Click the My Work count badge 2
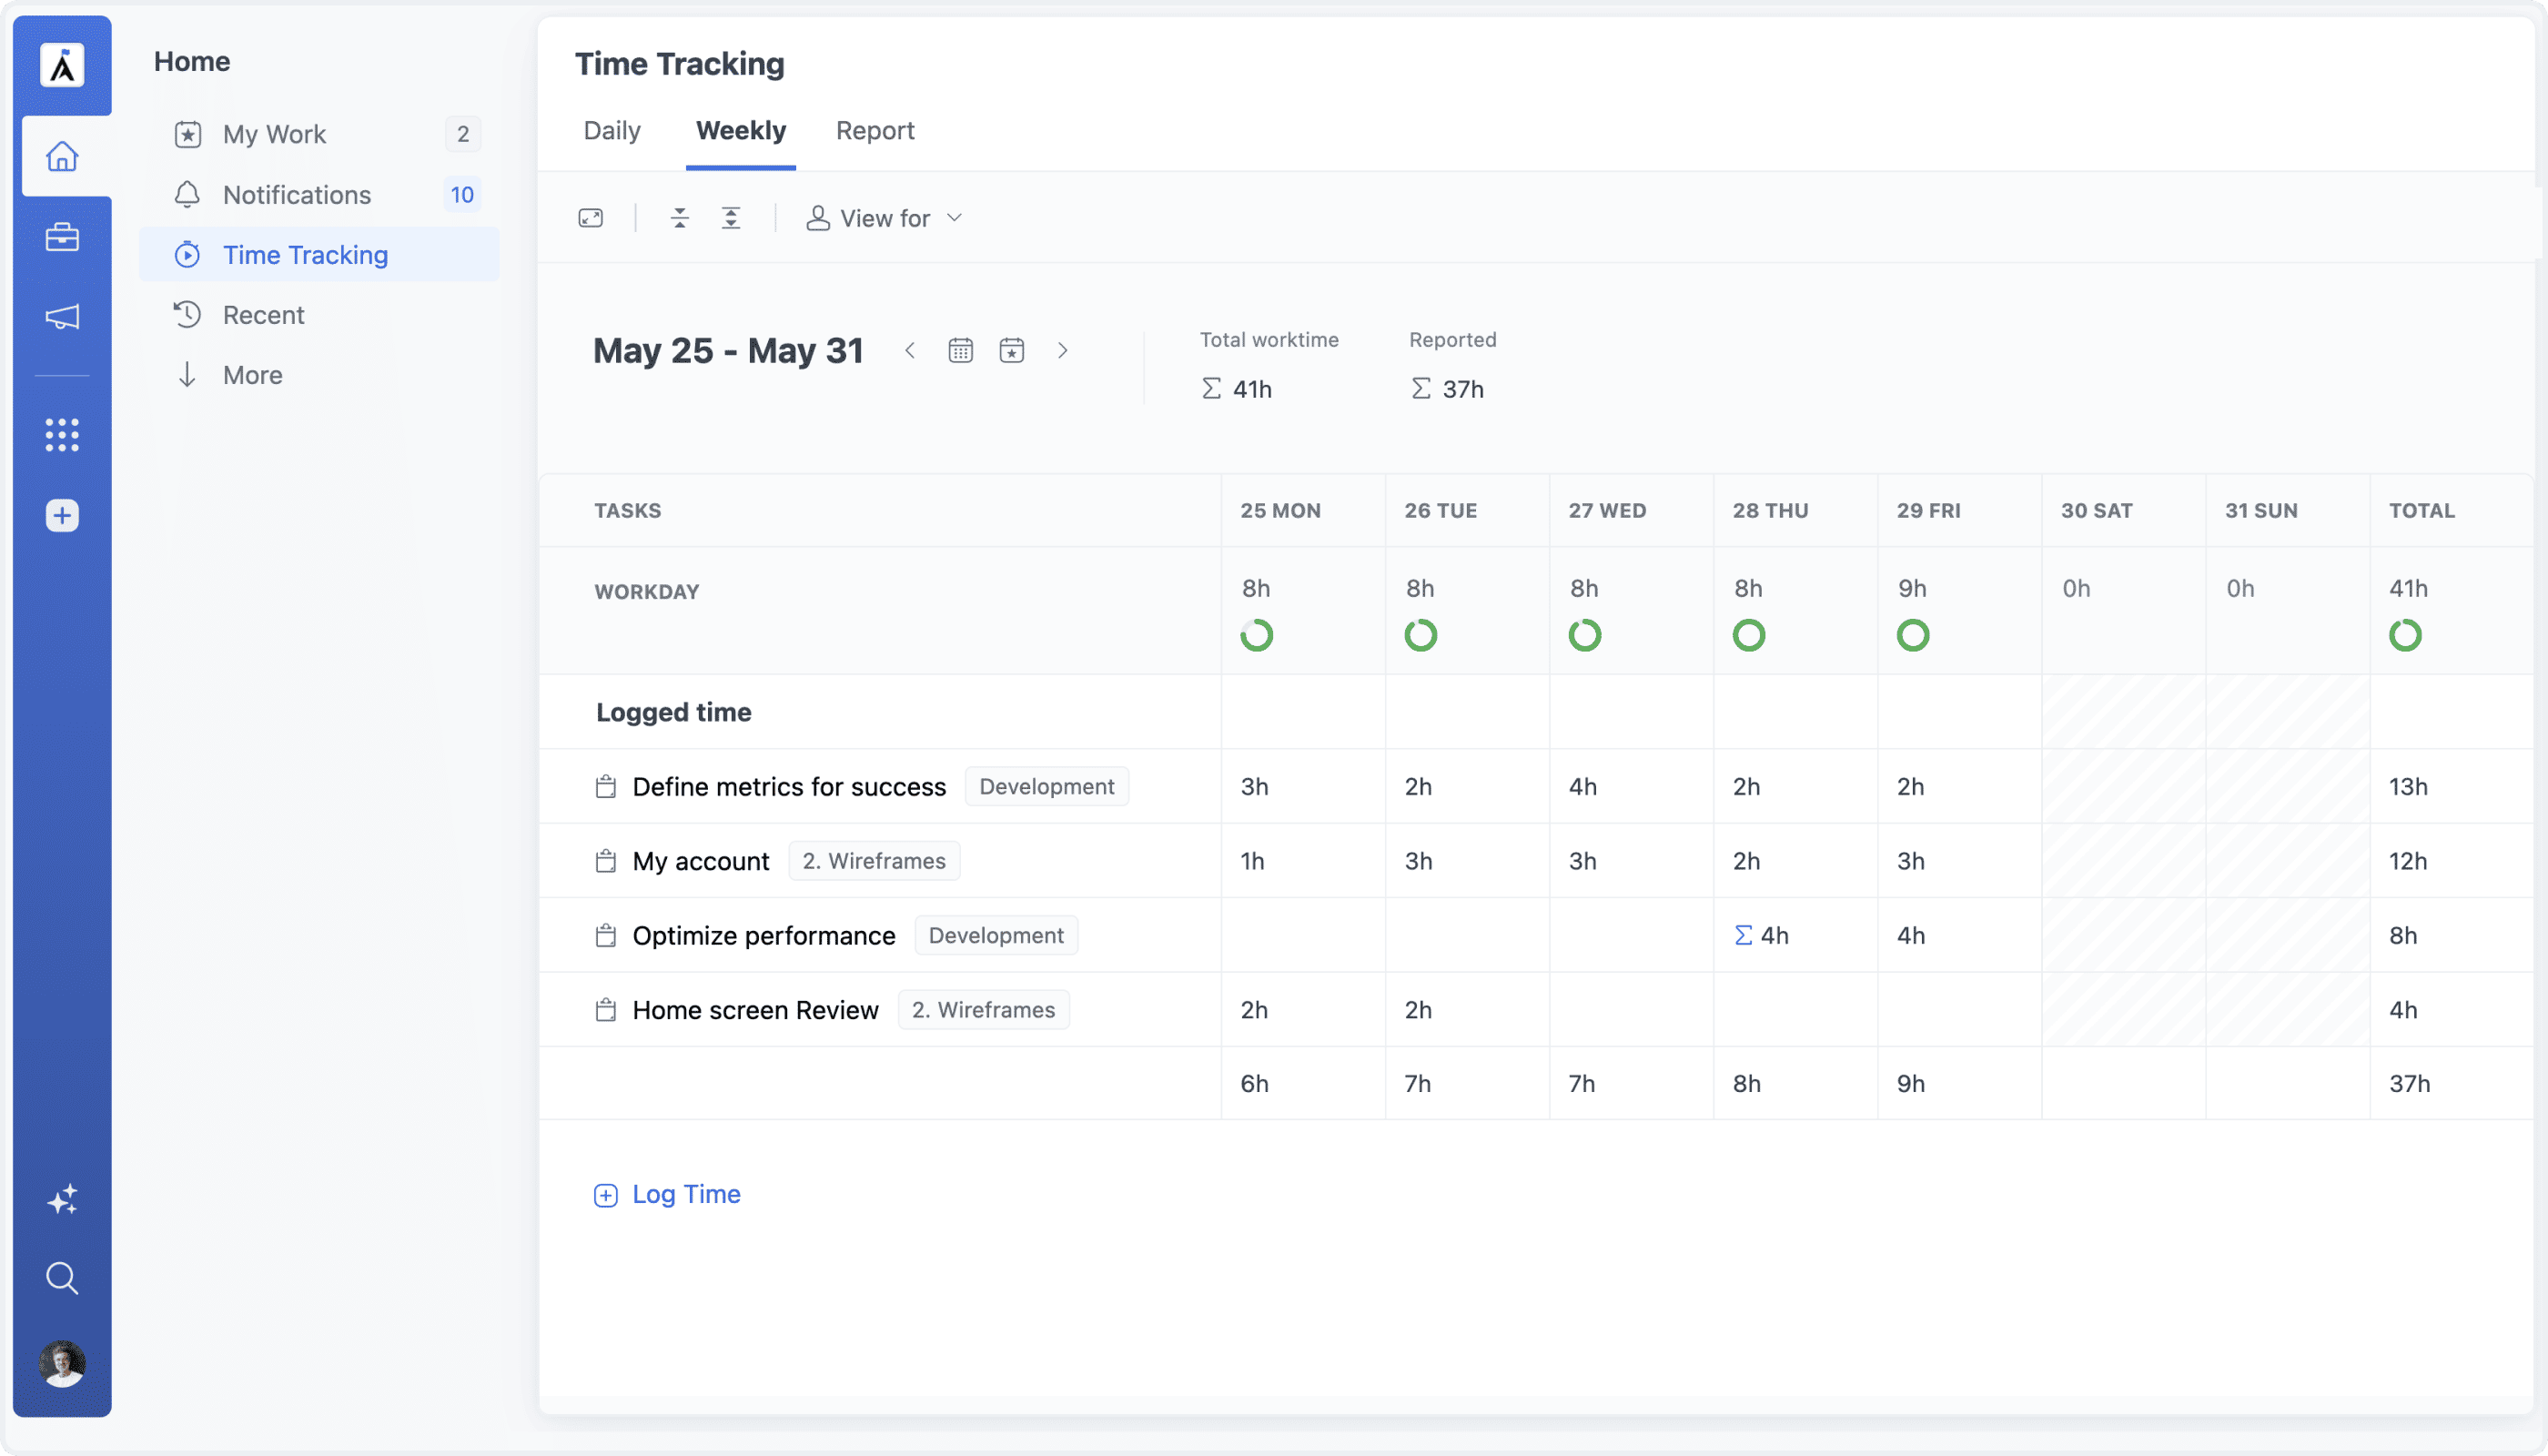Viewport: 2548px width, 1456px height. click(x=463, y=134)
